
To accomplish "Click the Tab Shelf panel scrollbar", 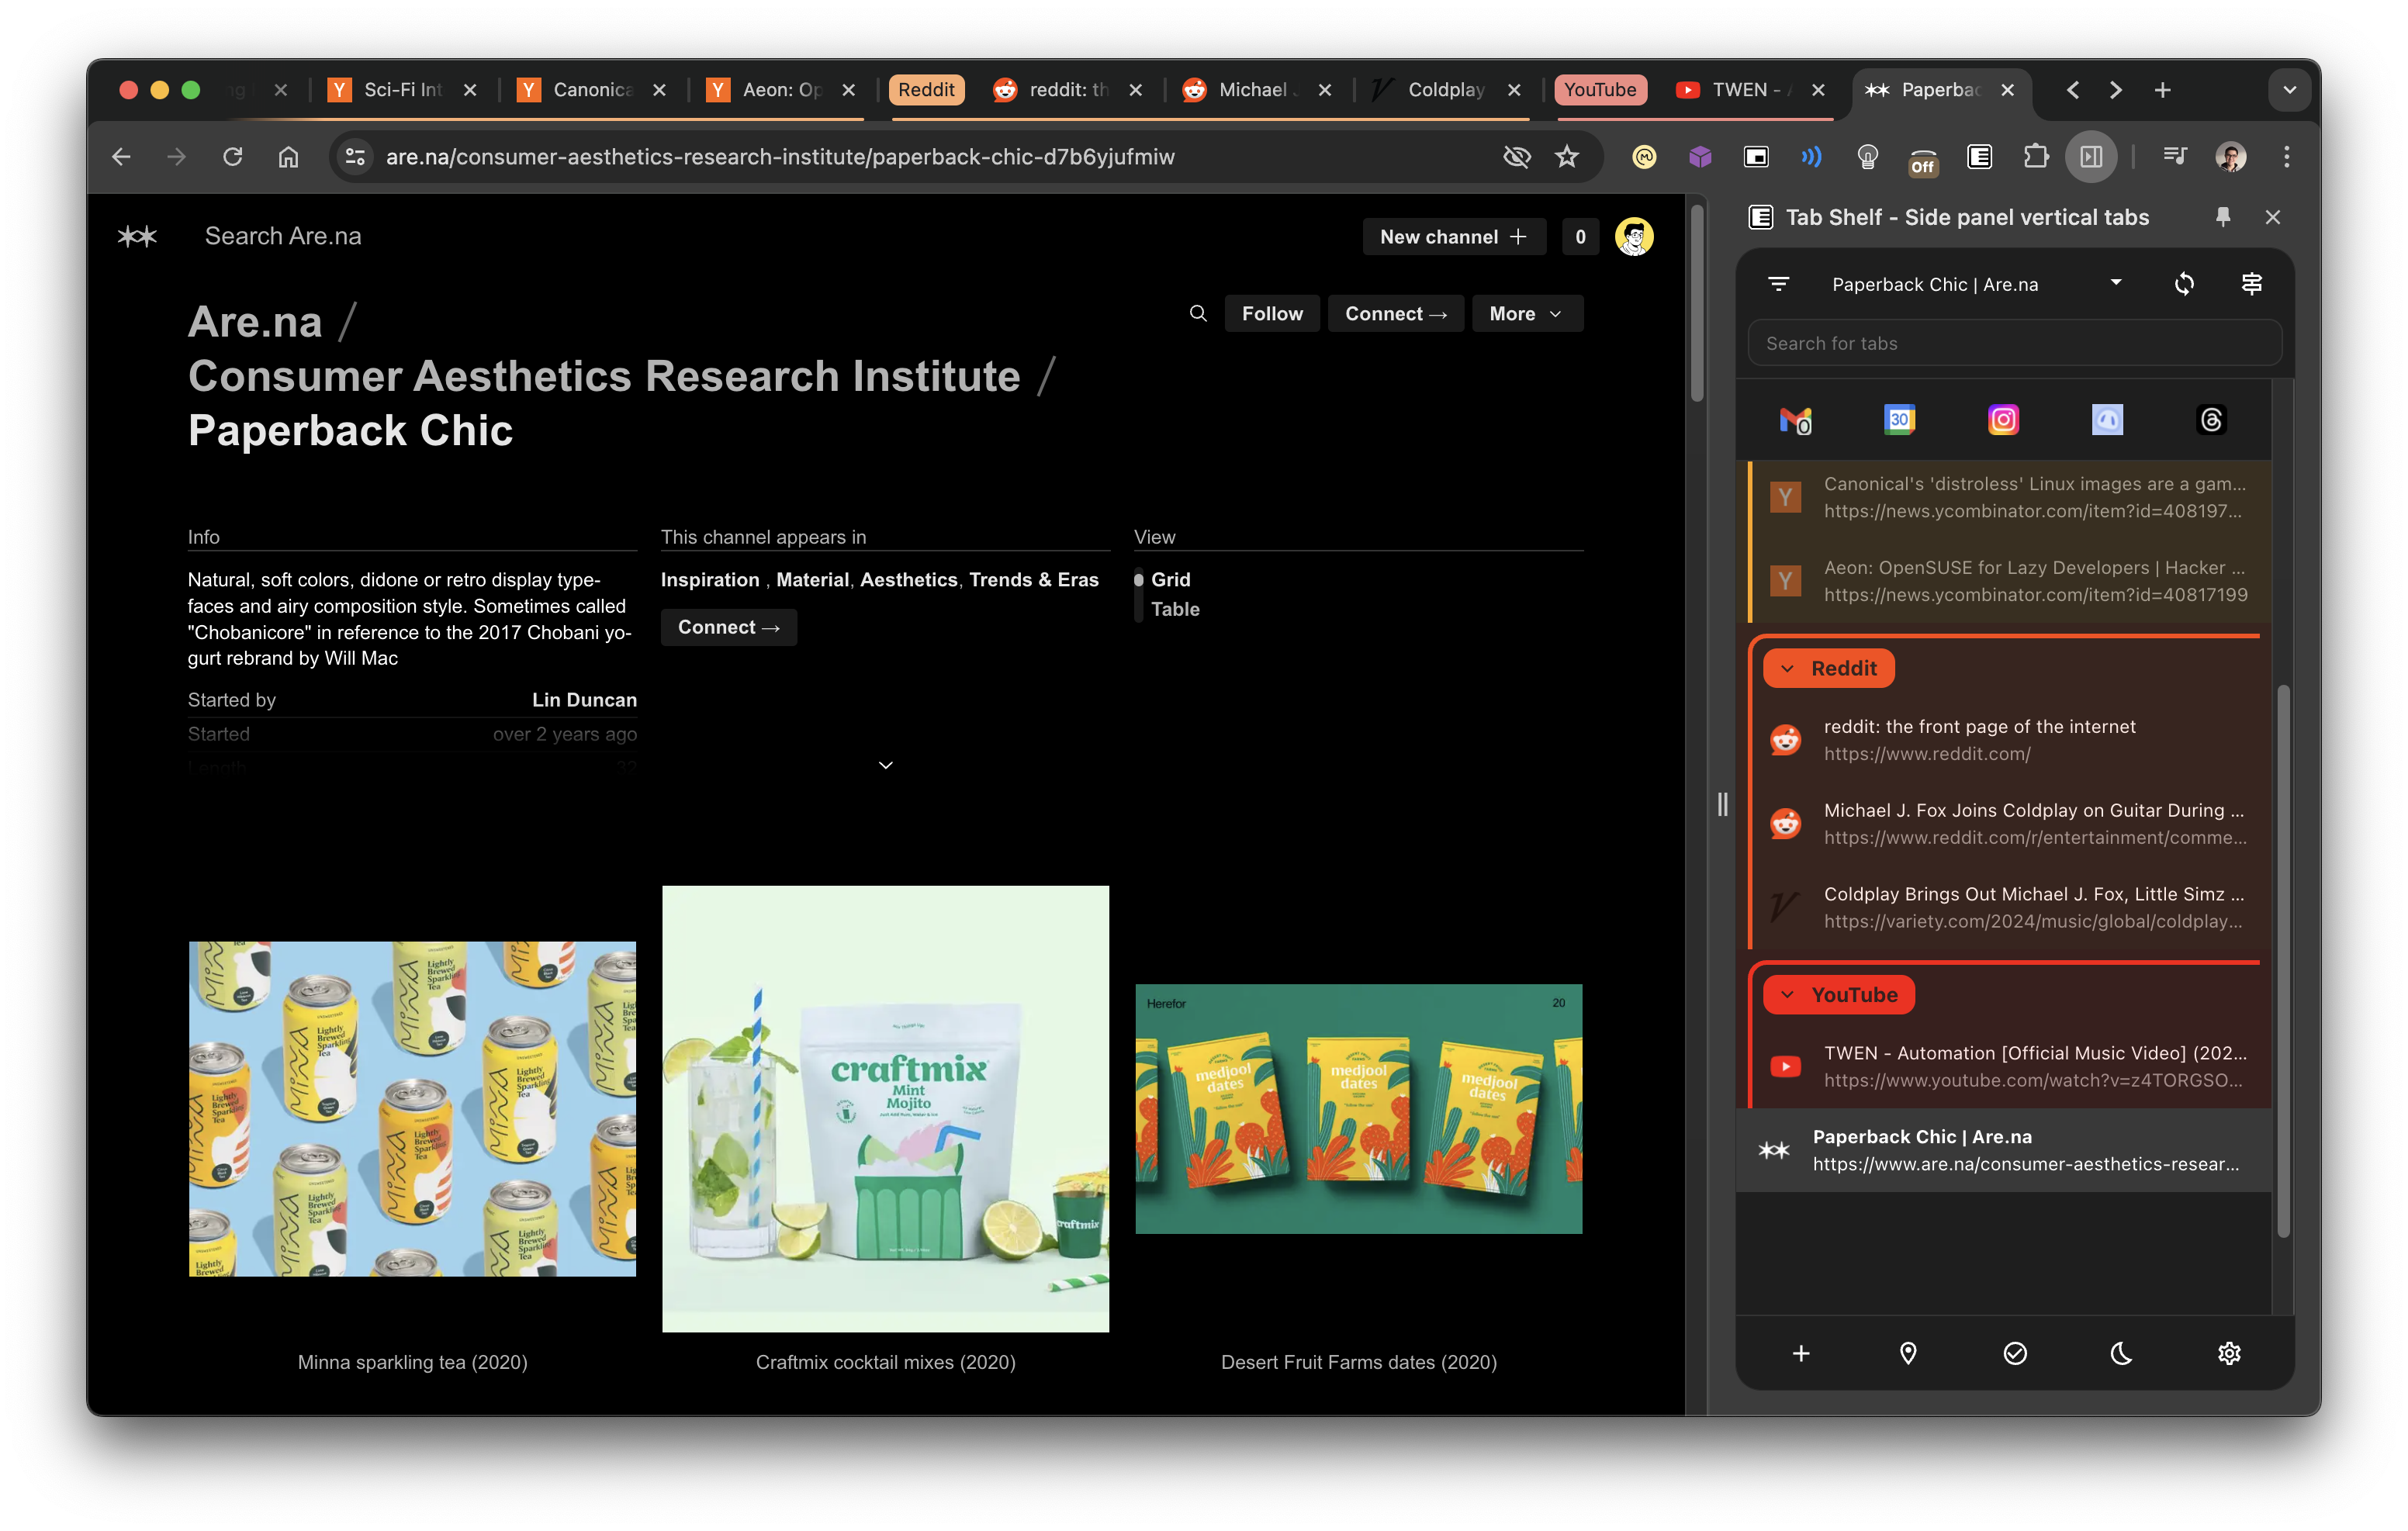I will click(x=2283, y=960).
